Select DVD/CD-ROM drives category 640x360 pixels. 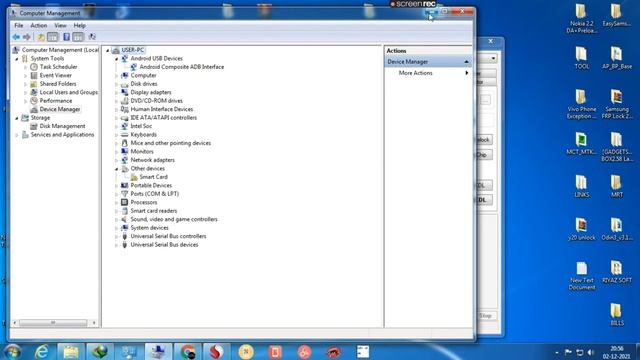[157, 101]
